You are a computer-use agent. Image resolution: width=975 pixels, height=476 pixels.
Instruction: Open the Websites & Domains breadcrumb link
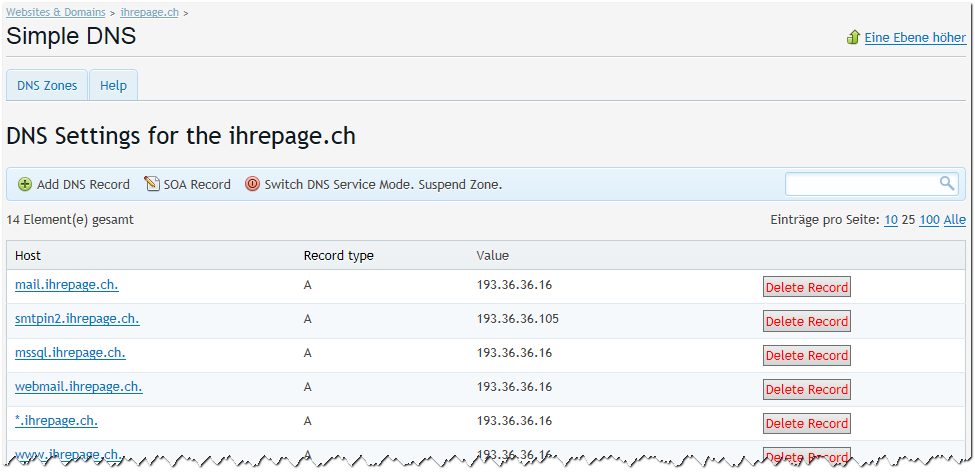point(56,12)
